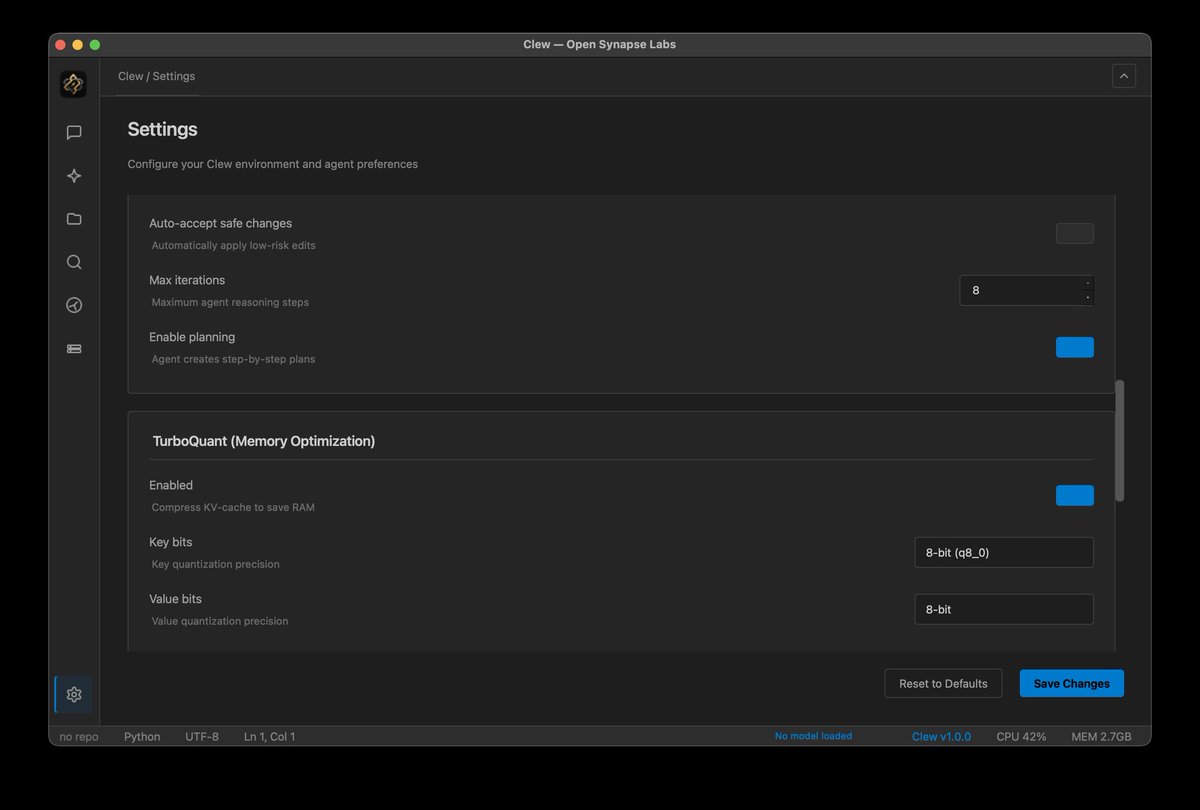Decrease Max iterations with the down arrow

1088,297
